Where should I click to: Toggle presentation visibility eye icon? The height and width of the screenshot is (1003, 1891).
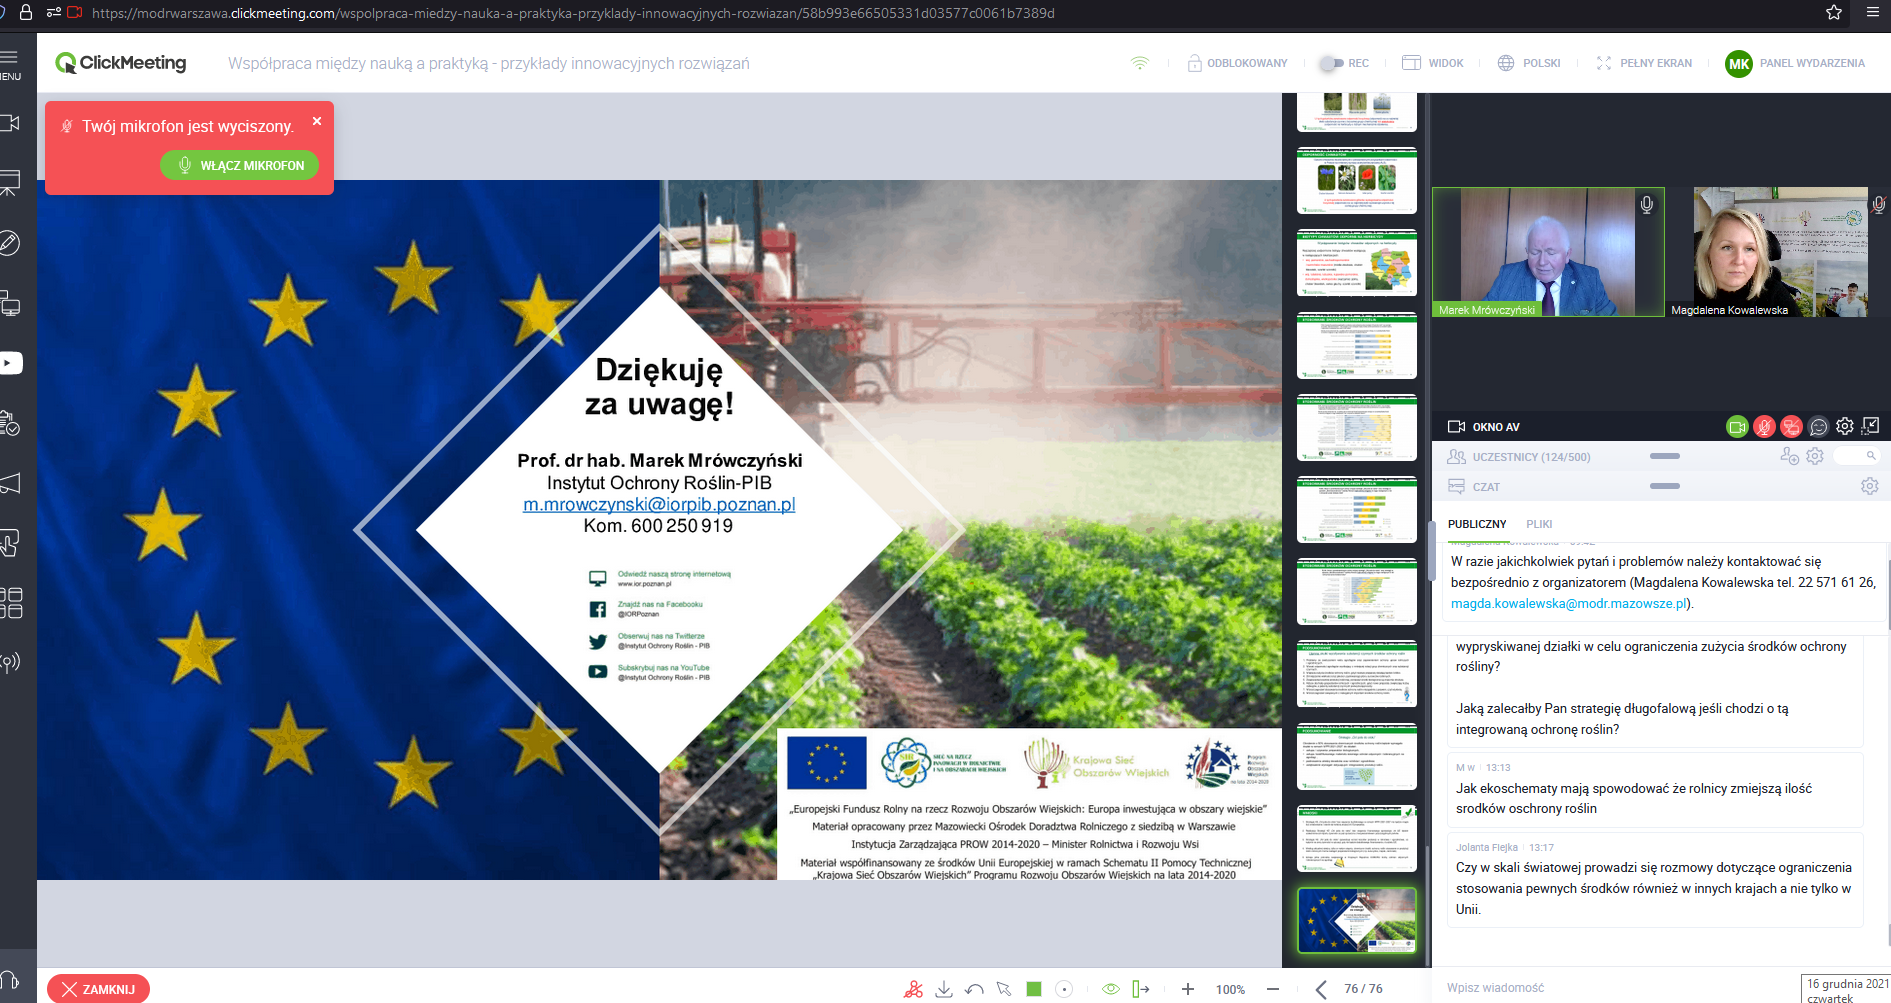(x=1110, y=989)
